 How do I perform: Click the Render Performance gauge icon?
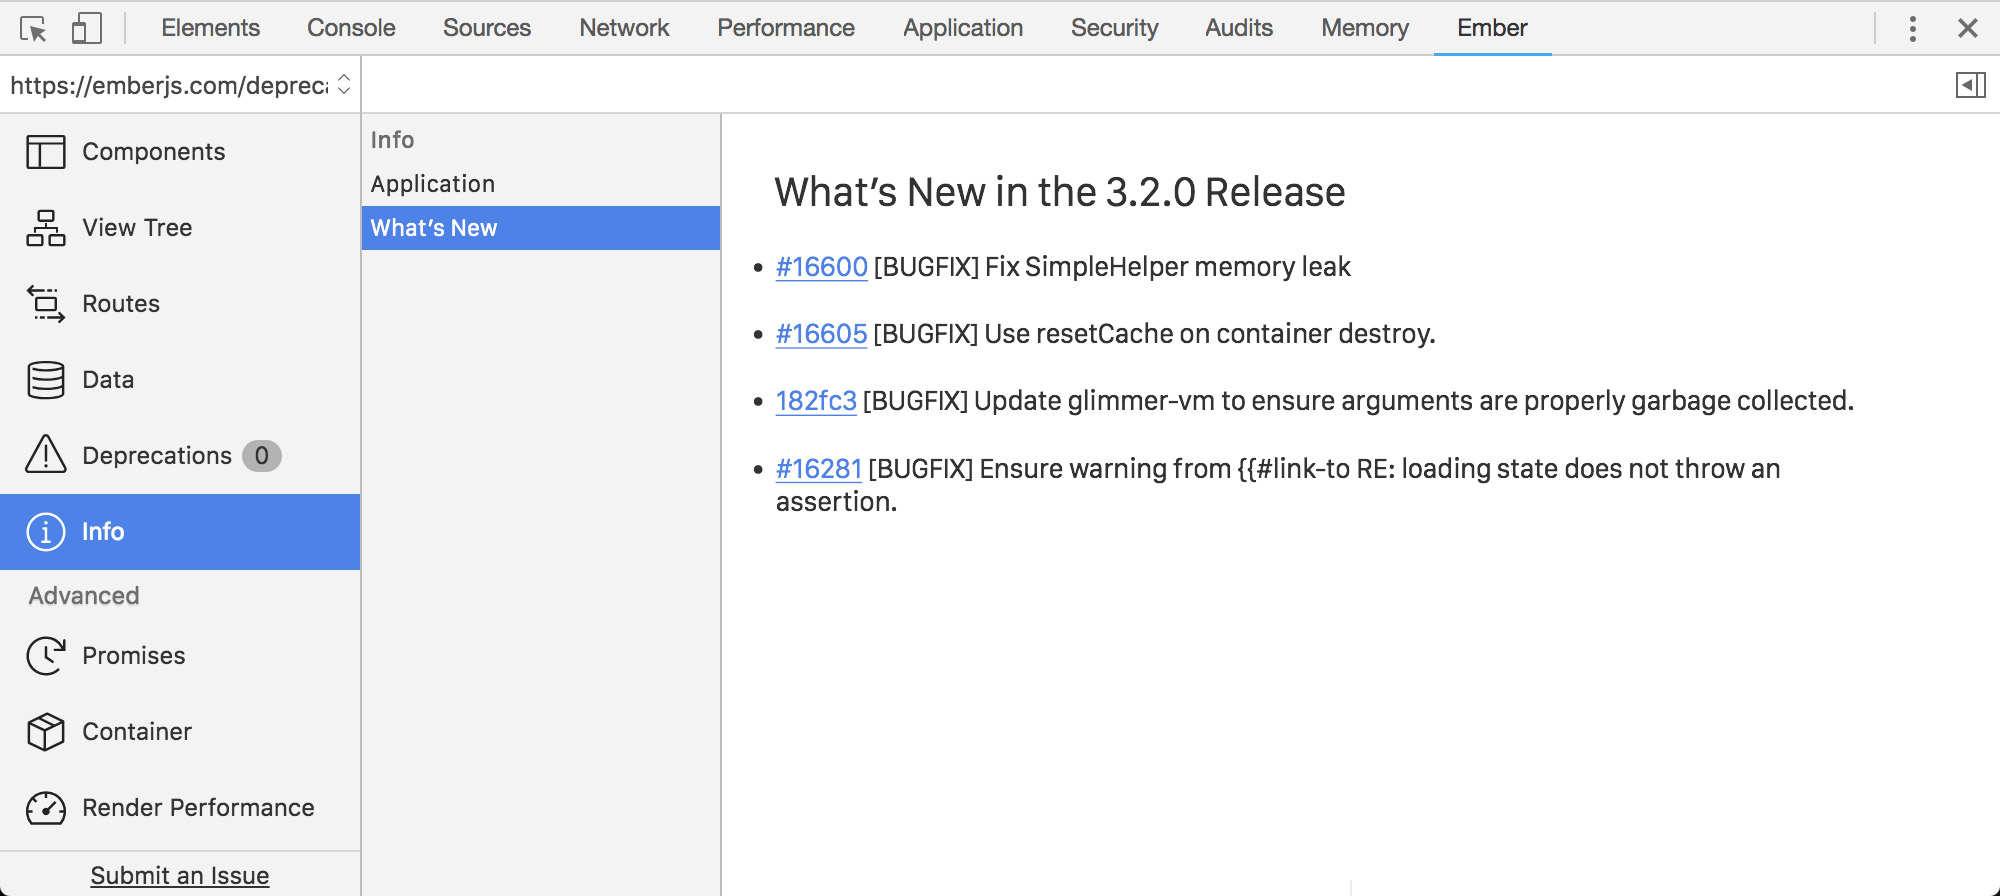[46, 808]
